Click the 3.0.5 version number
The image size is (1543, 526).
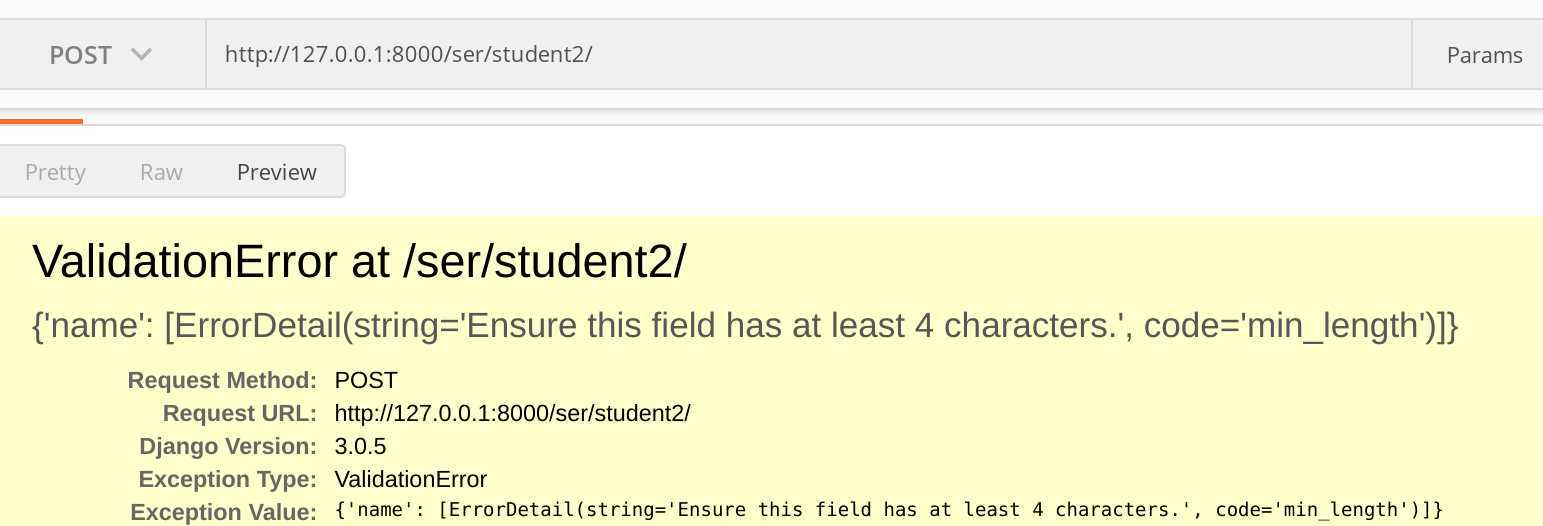click(360, 446)
